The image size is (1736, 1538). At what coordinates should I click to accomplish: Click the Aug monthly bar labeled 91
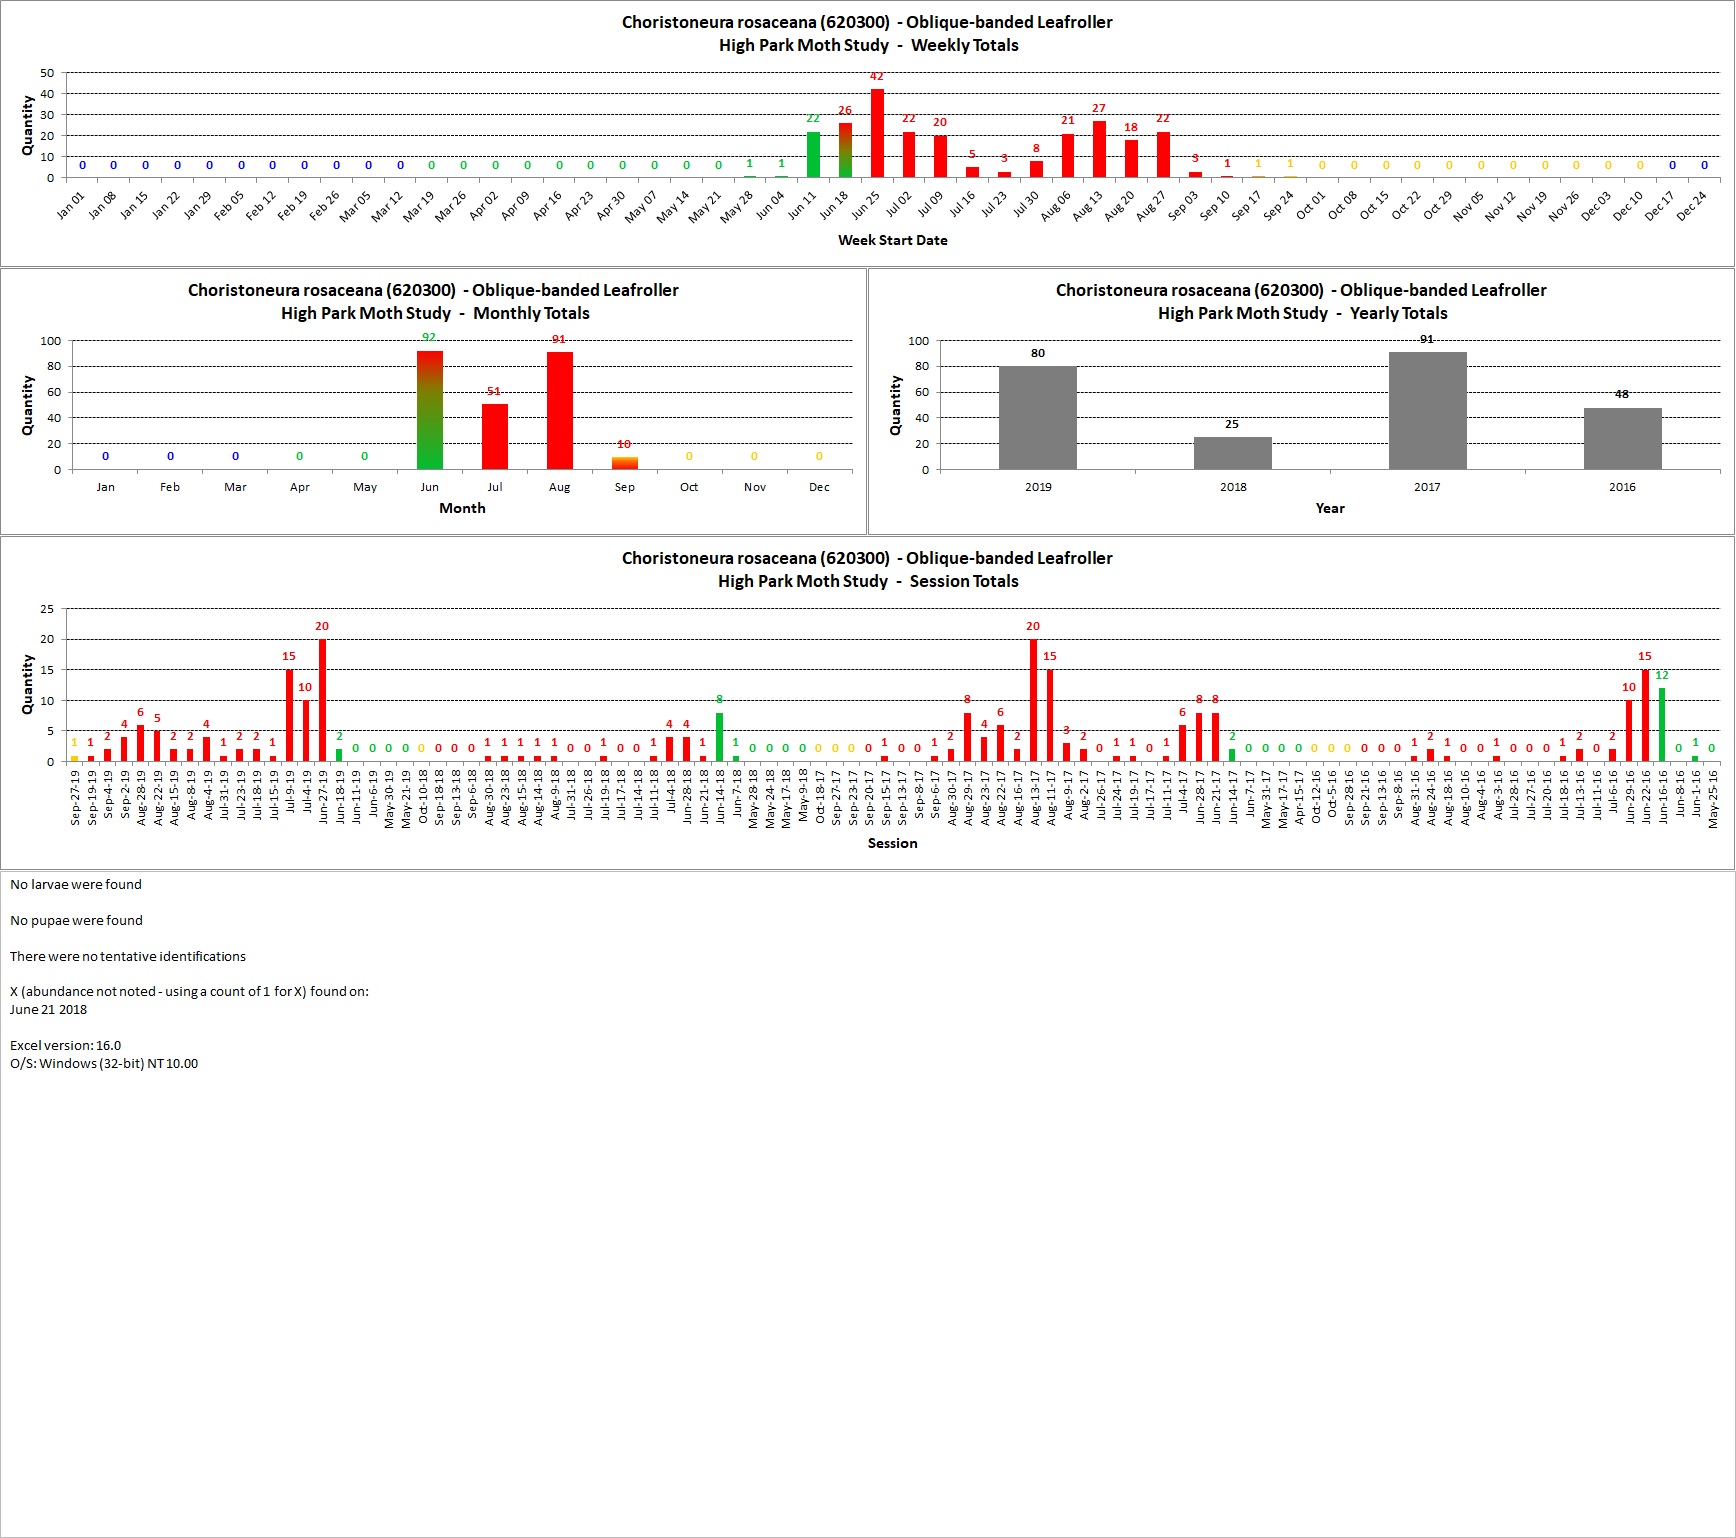pos(560,410)
